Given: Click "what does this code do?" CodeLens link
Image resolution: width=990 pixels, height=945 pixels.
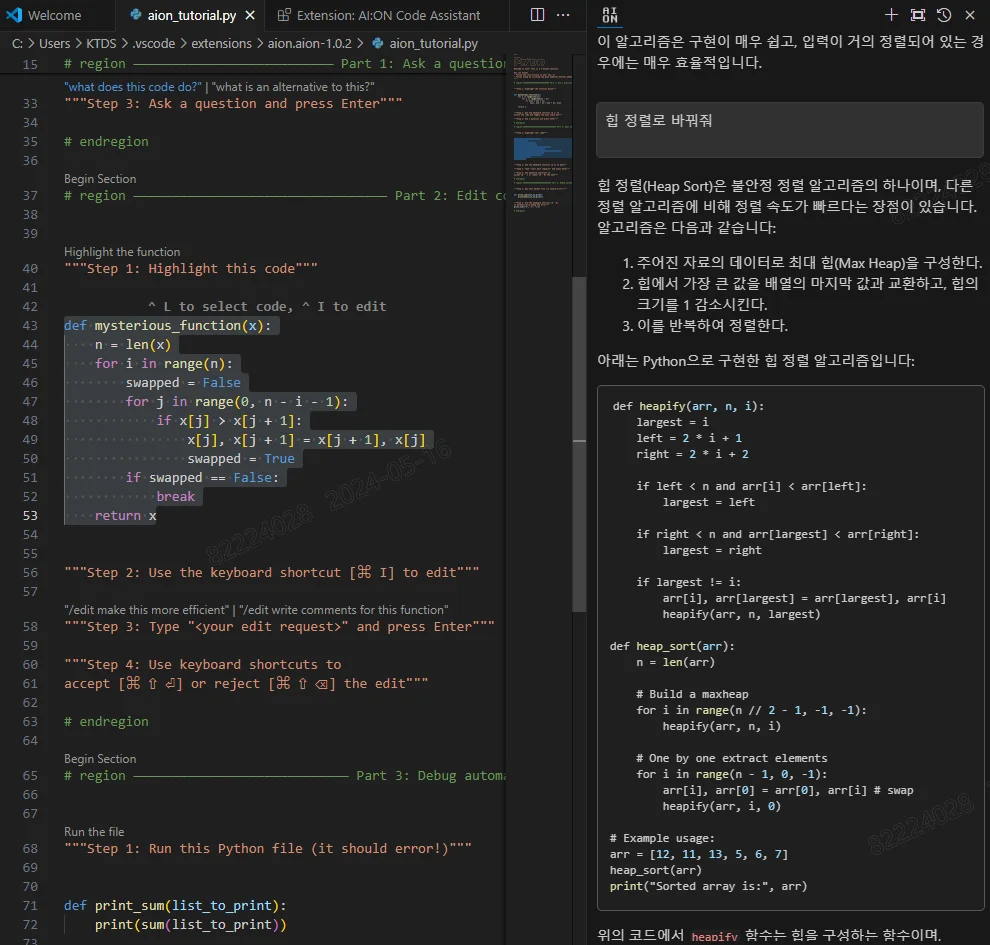Looking at the screenshot, I should 133,87.
